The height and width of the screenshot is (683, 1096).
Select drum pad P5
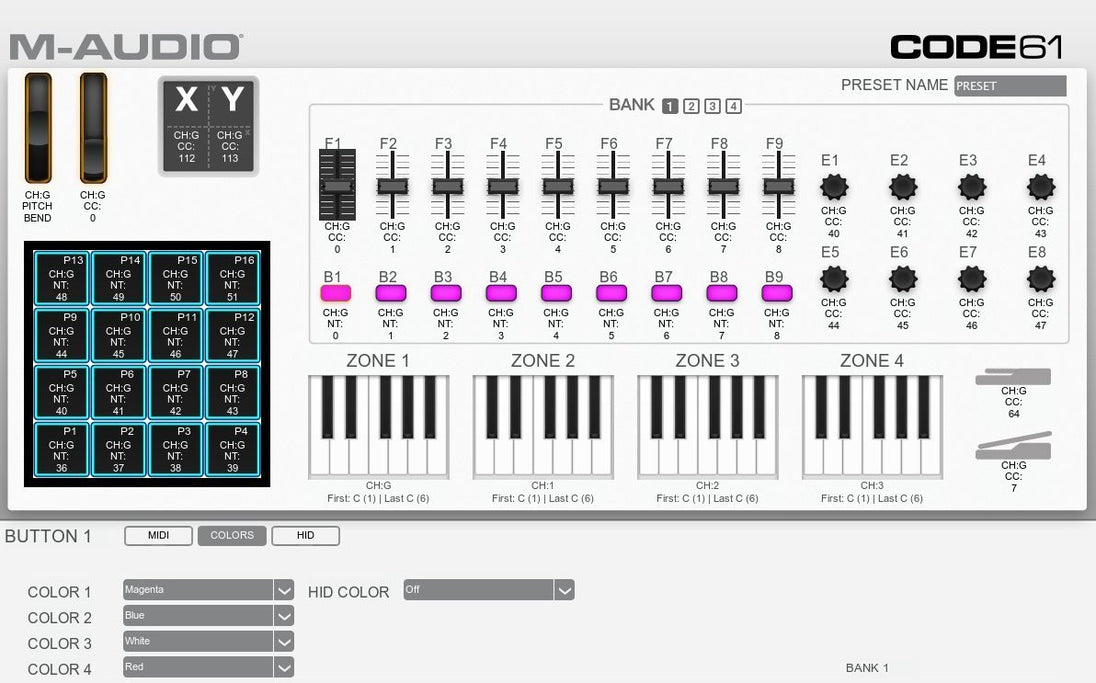(62, 392)
